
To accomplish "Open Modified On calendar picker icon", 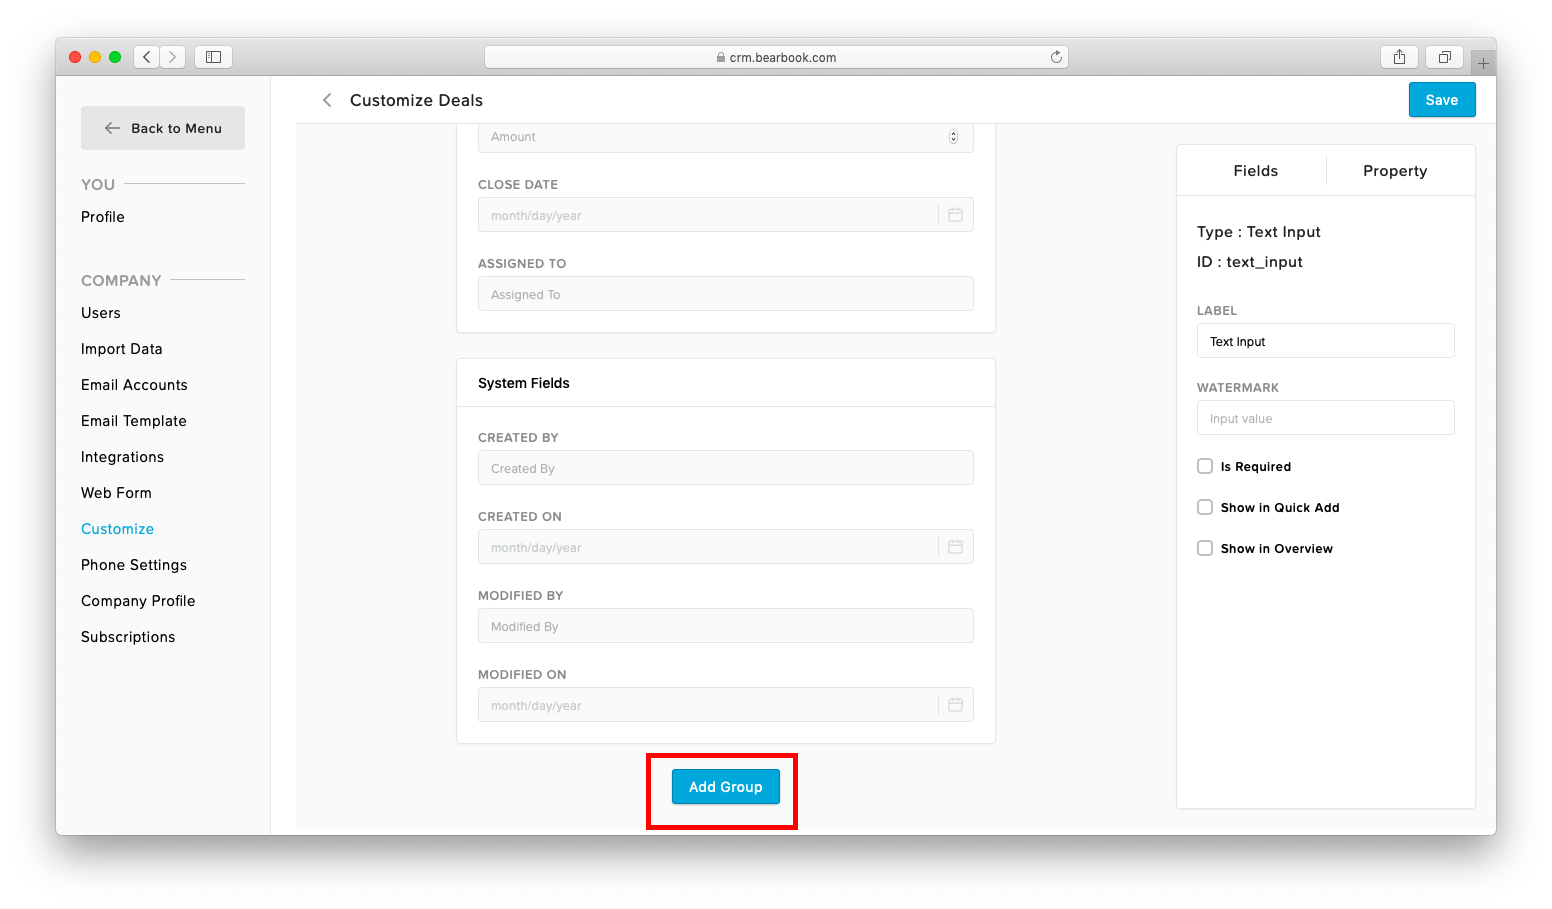I will 955,705.
